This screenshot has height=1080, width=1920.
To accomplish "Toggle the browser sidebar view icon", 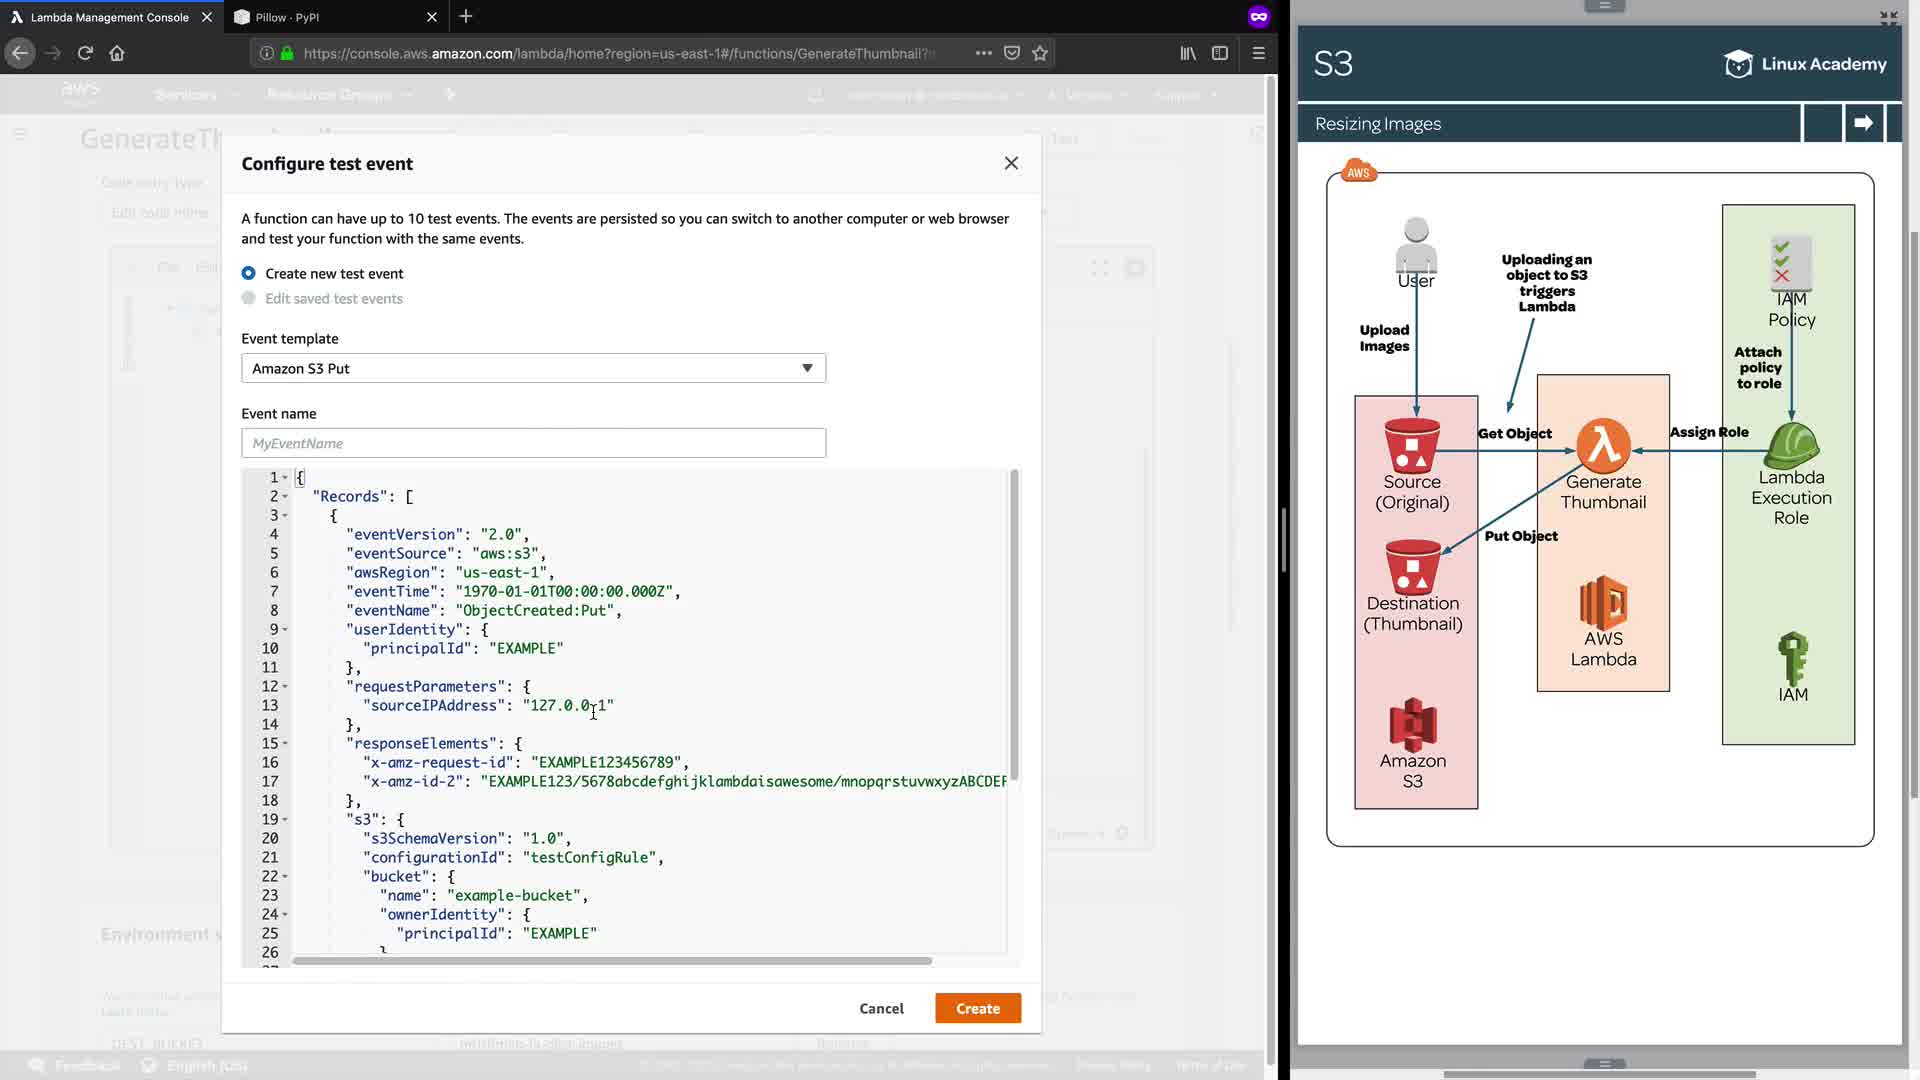I will pyautogui.click(x=1220, y=53).
